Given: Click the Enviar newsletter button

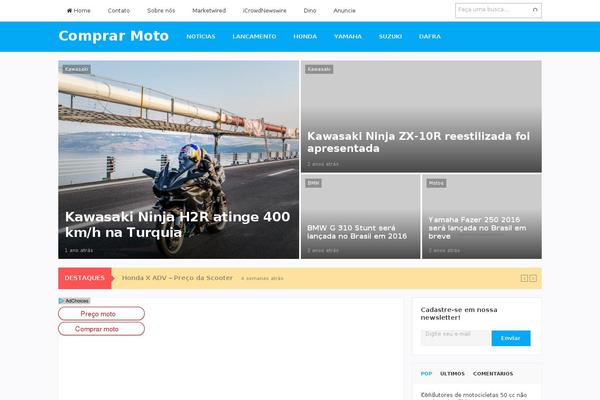Looking at the screenshot, I should coord(511,338).
